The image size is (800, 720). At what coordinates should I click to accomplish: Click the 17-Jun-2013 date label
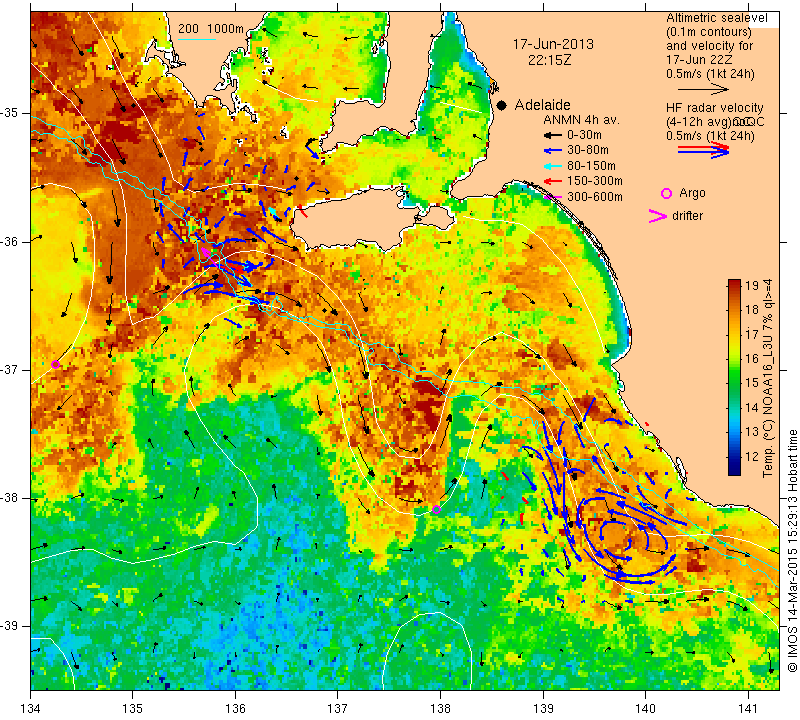(553, 44)
